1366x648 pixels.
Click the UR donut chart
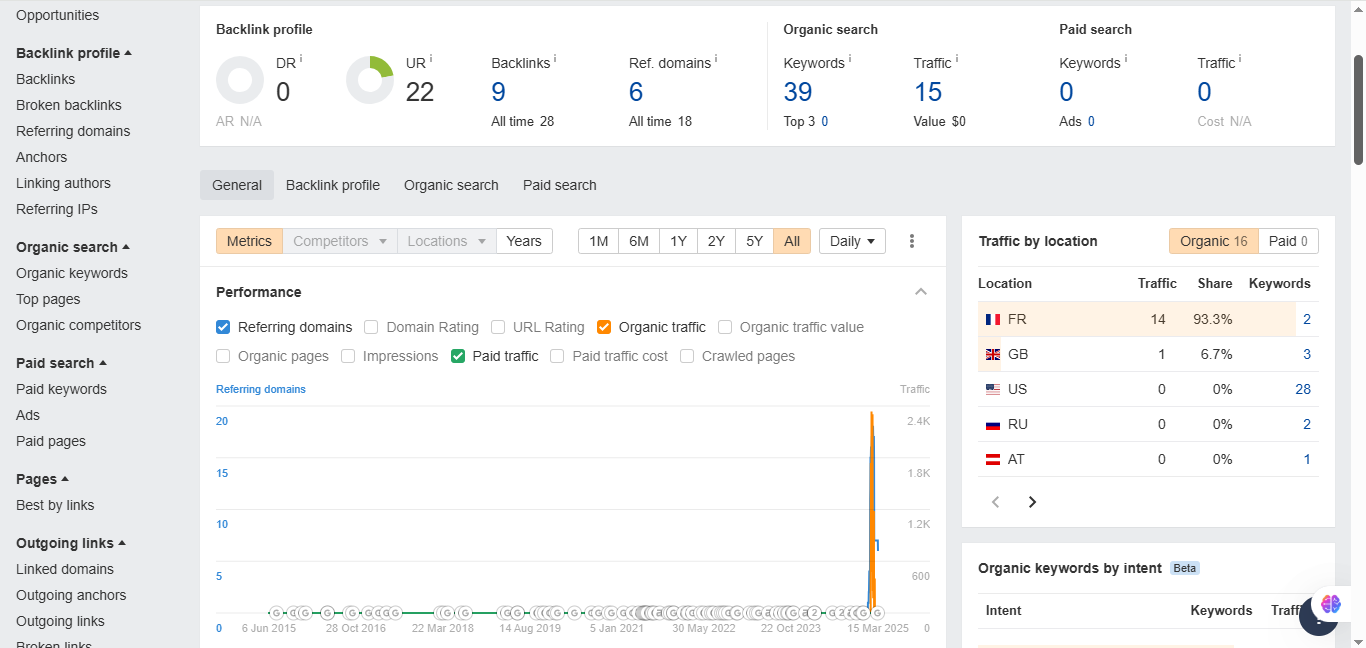370,80
